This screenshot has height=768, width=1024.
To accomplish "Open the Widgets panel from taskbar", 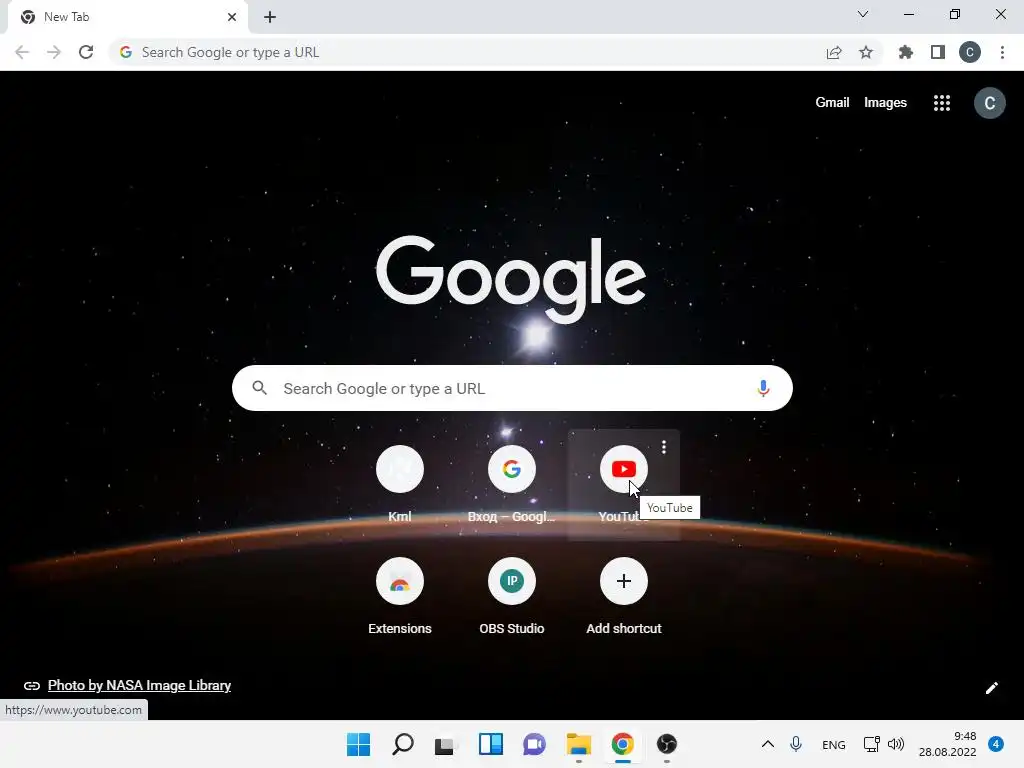I will tap(490, 744).
